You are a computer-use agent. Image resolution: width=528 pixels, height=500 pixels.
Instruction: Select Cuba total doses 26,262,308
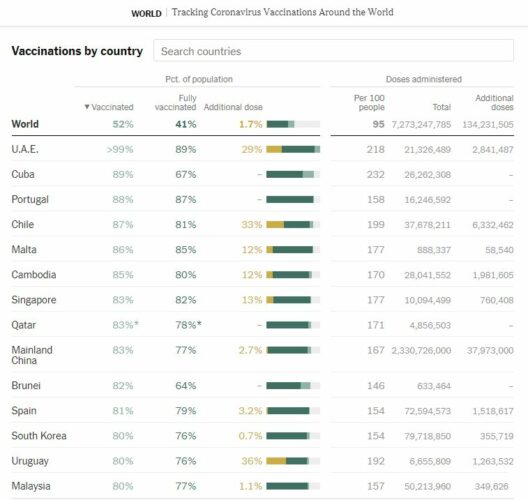pos(428,175)
